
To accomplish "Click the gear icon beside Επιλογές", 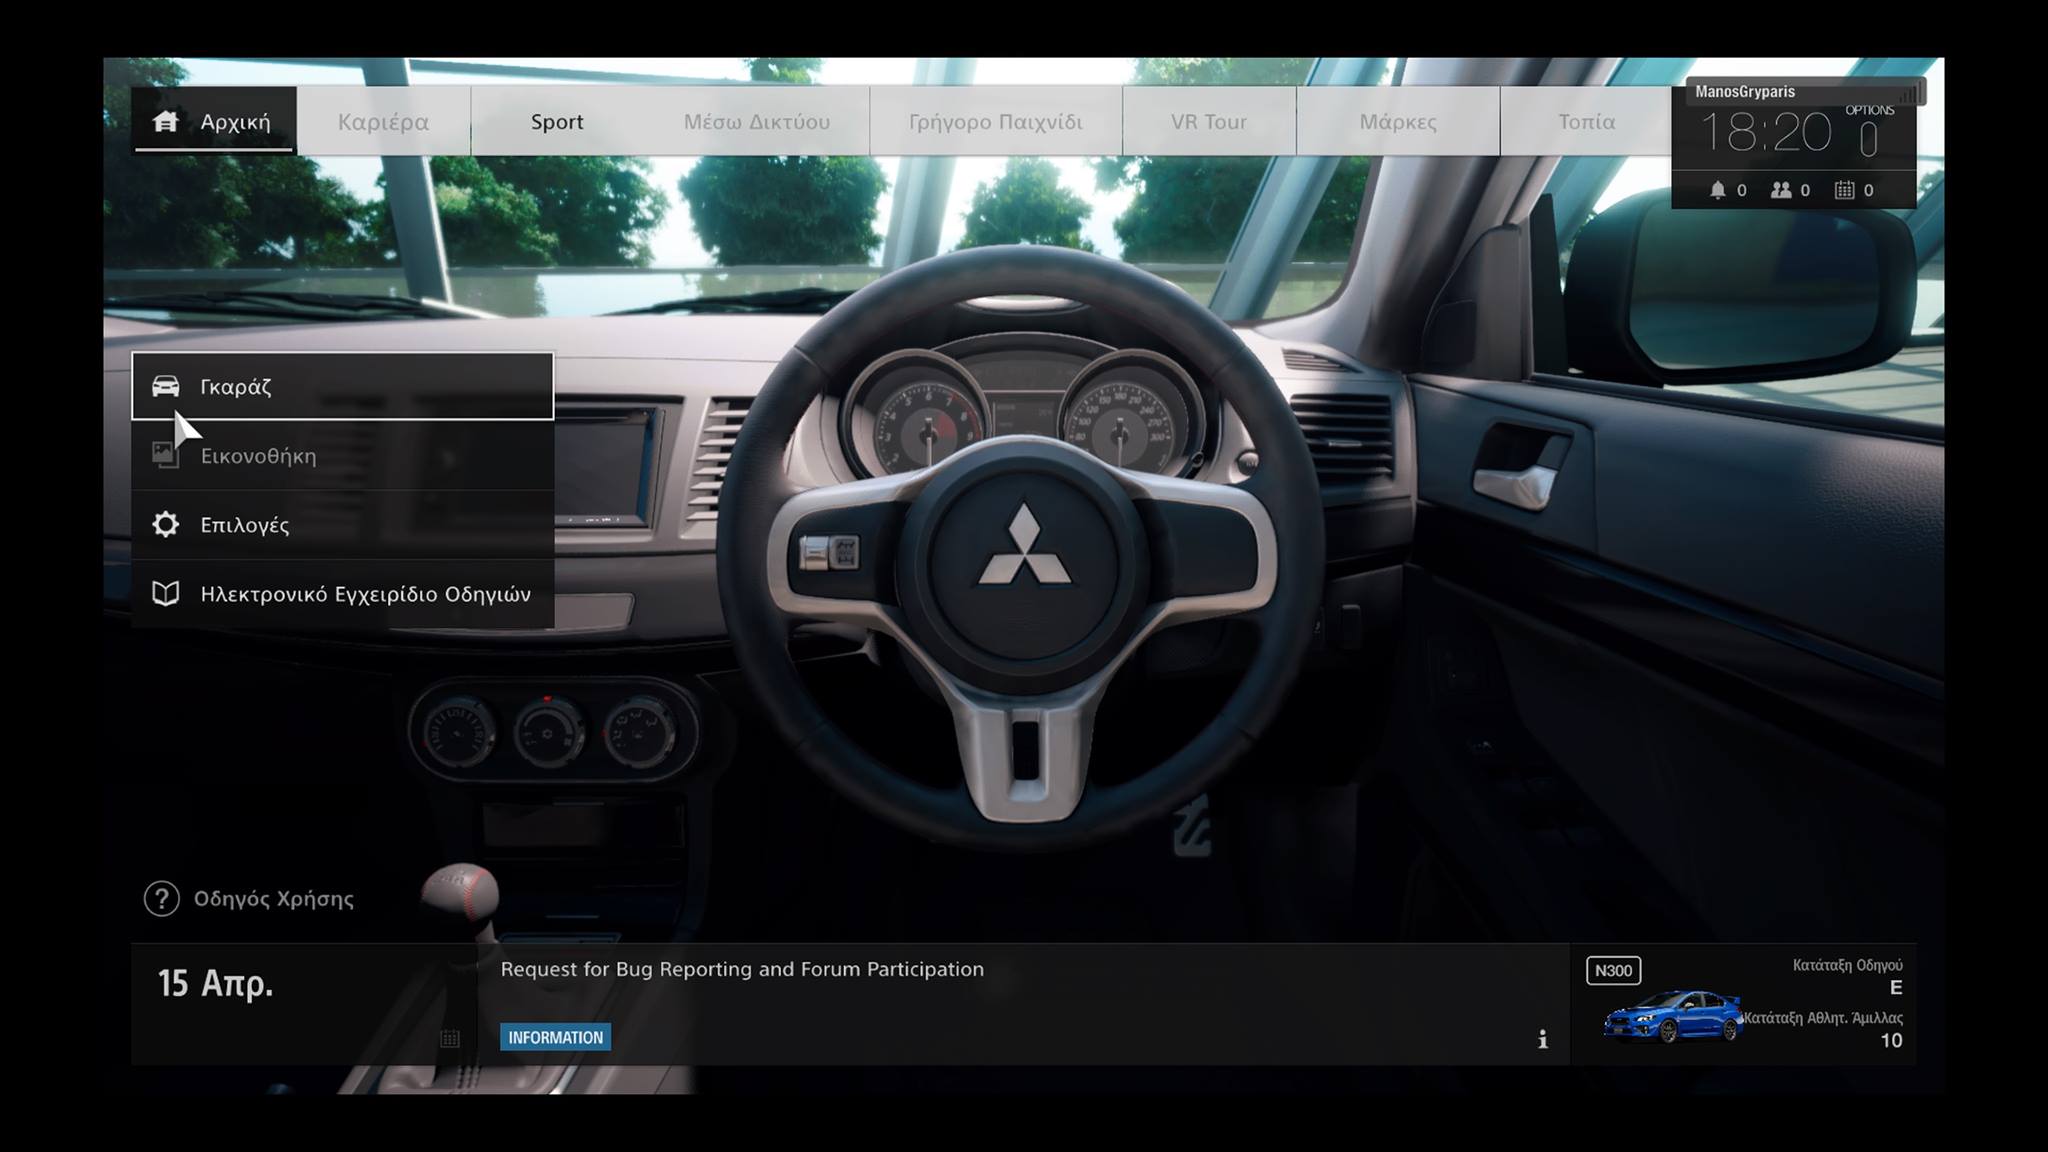I will coord(165,524).
